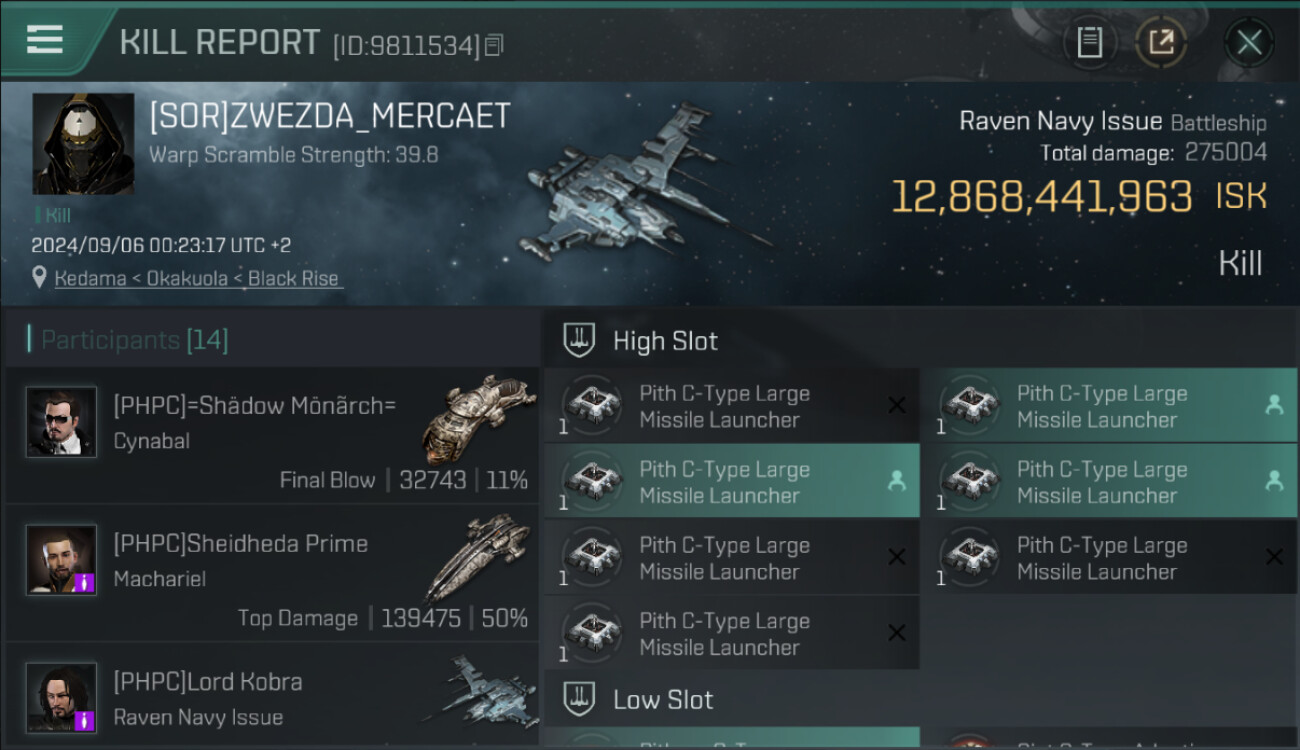The height and width of the screenshot is (750, 1300).
Task: Close the kill report window
Action: 1248,42
